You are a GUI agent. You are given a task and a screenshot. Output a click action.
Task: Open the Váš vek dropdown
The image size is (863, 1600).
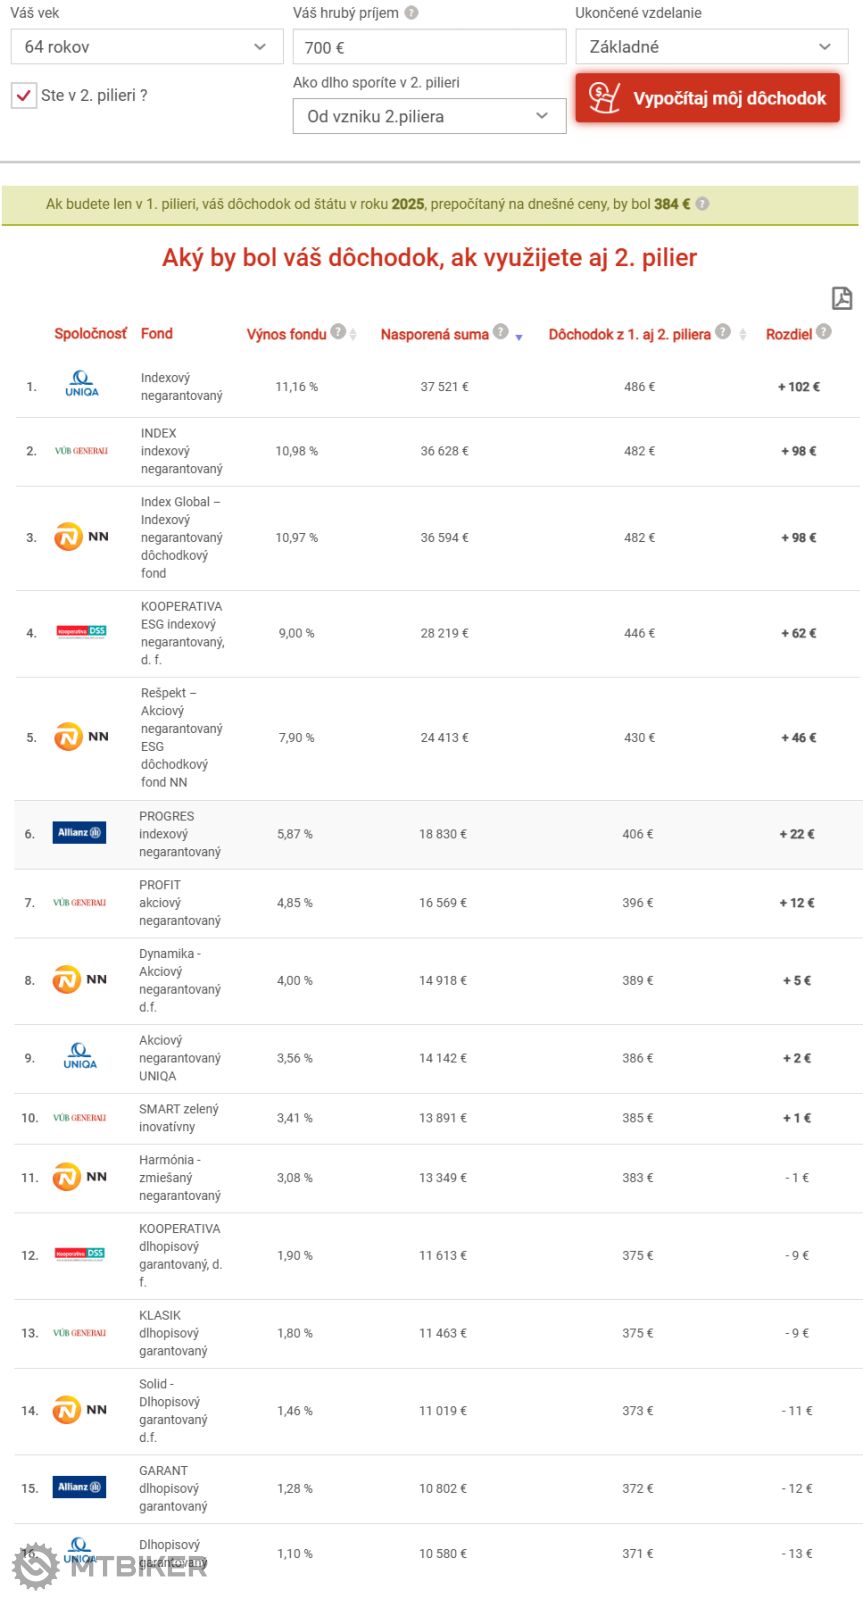click(x=147, y=47)
